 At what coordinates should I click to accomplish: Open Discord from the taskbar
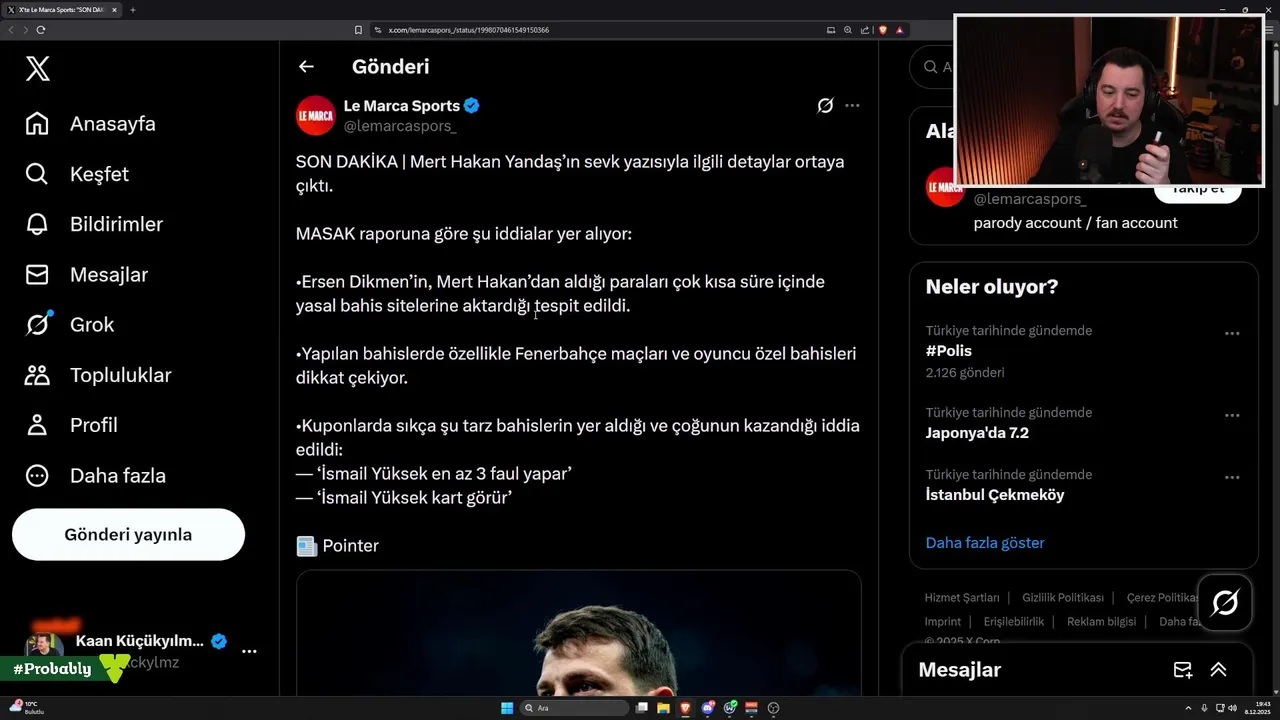(x=708, y=708)
